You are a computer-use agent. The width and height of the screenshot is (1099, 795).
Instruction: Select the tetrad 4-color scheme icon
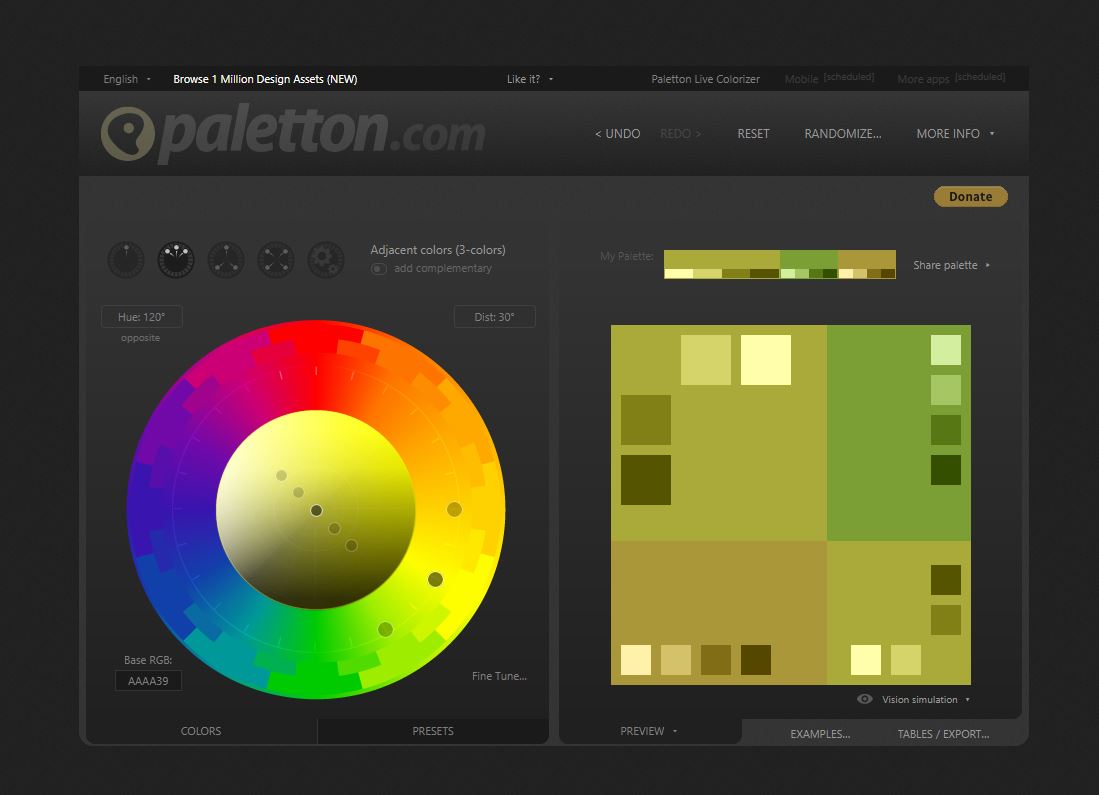275,260
